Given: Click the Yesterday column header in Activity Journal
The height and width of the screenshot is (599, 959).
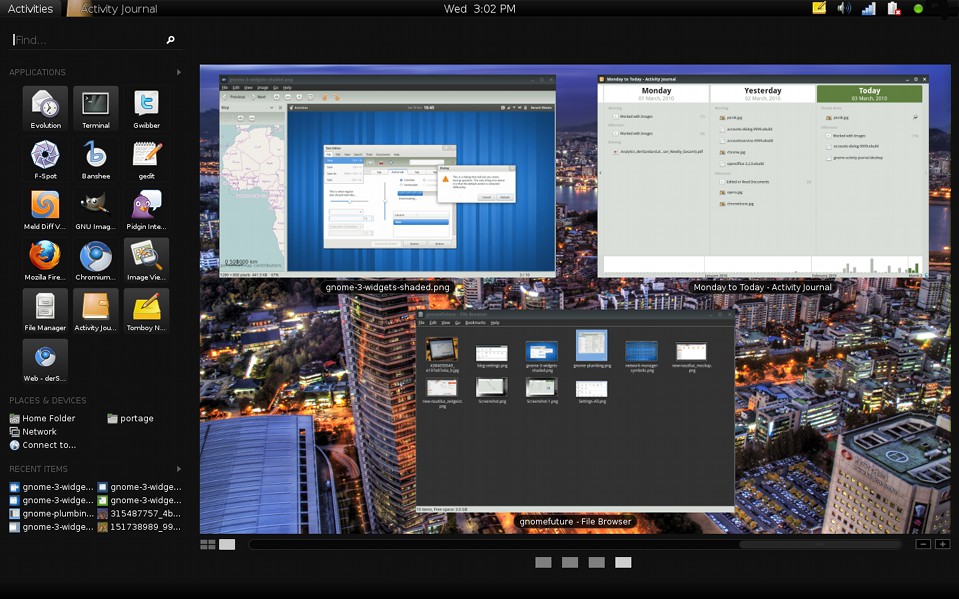Looking at the screenshot, I should (x=763, y=93).
